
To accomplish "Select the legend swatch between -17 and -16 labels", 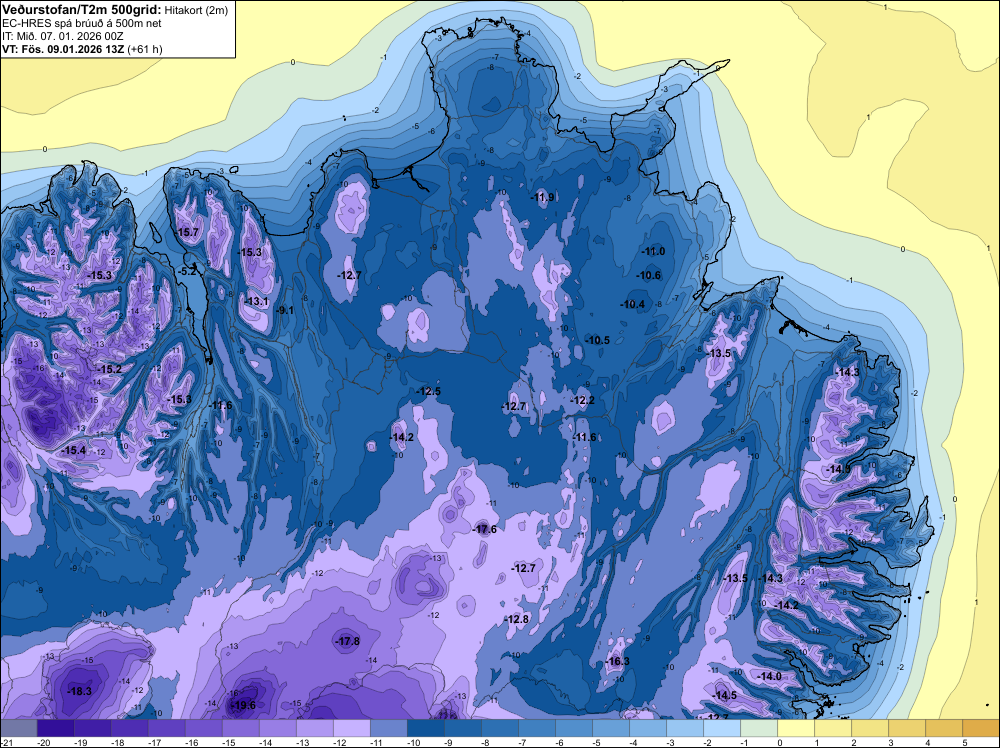I will [x=166, y=728].
